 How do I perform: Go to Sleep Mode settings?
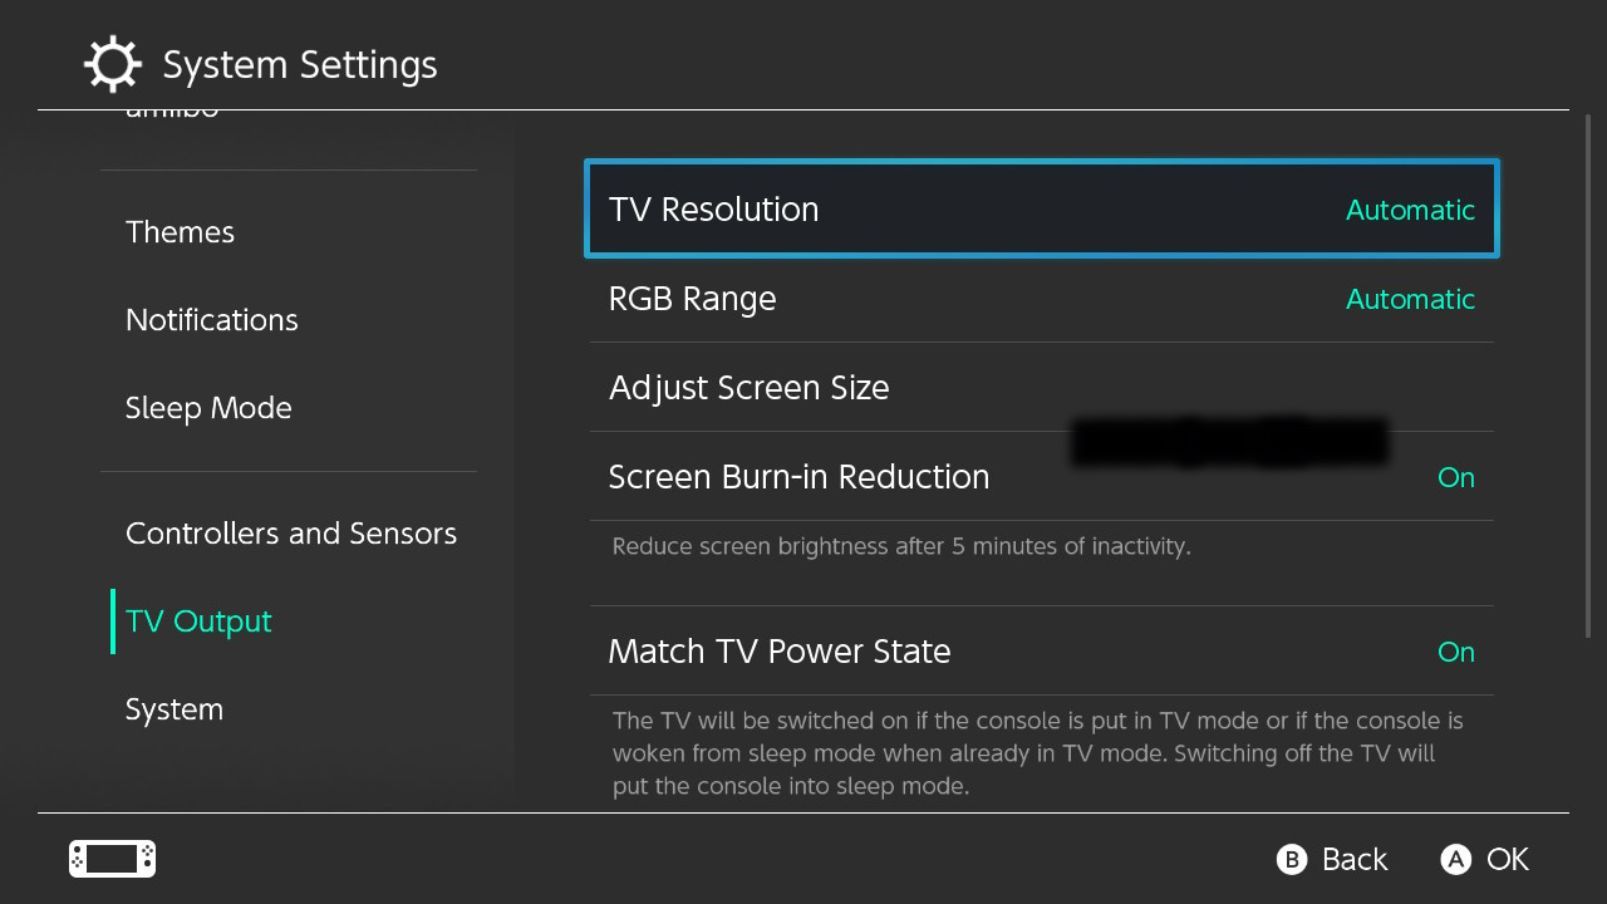[x=208, y=408]
